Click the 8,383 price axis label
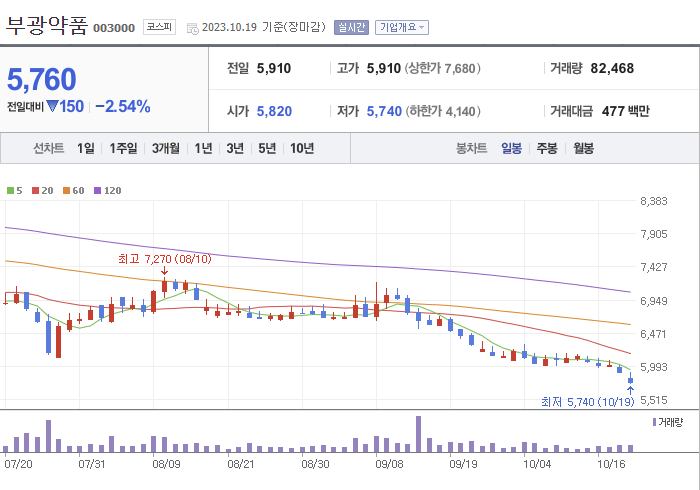The image size is (700, 490). (x=654, y=201)
